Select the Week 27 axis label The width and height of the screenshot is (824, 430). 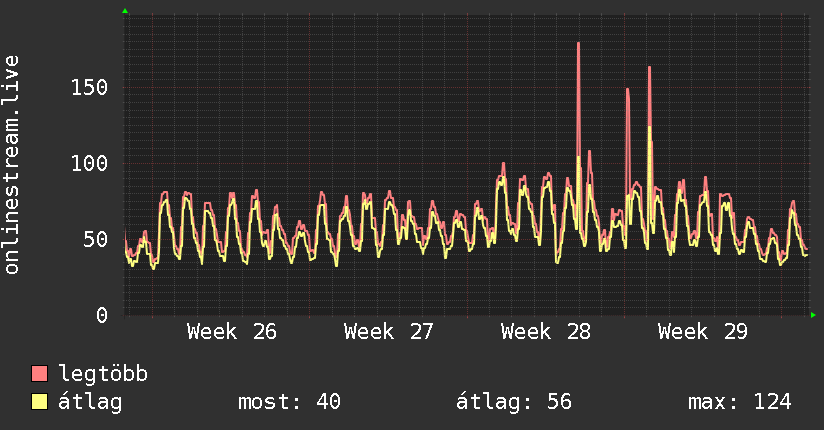[x=388, y=332]
